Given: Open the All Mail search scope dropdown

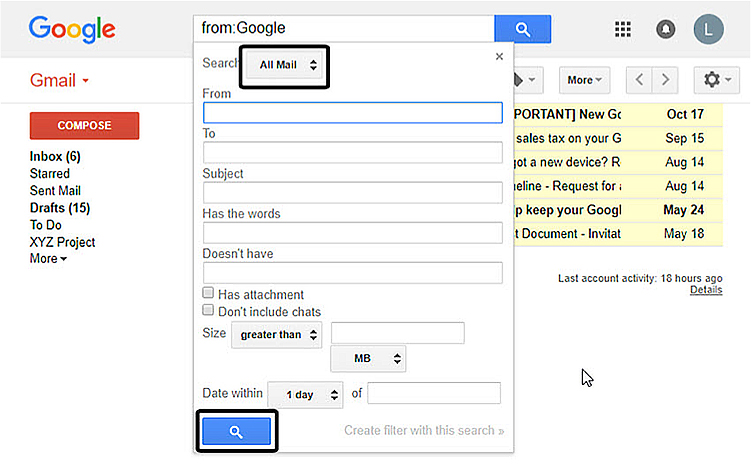Looking at the screenshot, I should pyautogui.click(x=285, y=65).
